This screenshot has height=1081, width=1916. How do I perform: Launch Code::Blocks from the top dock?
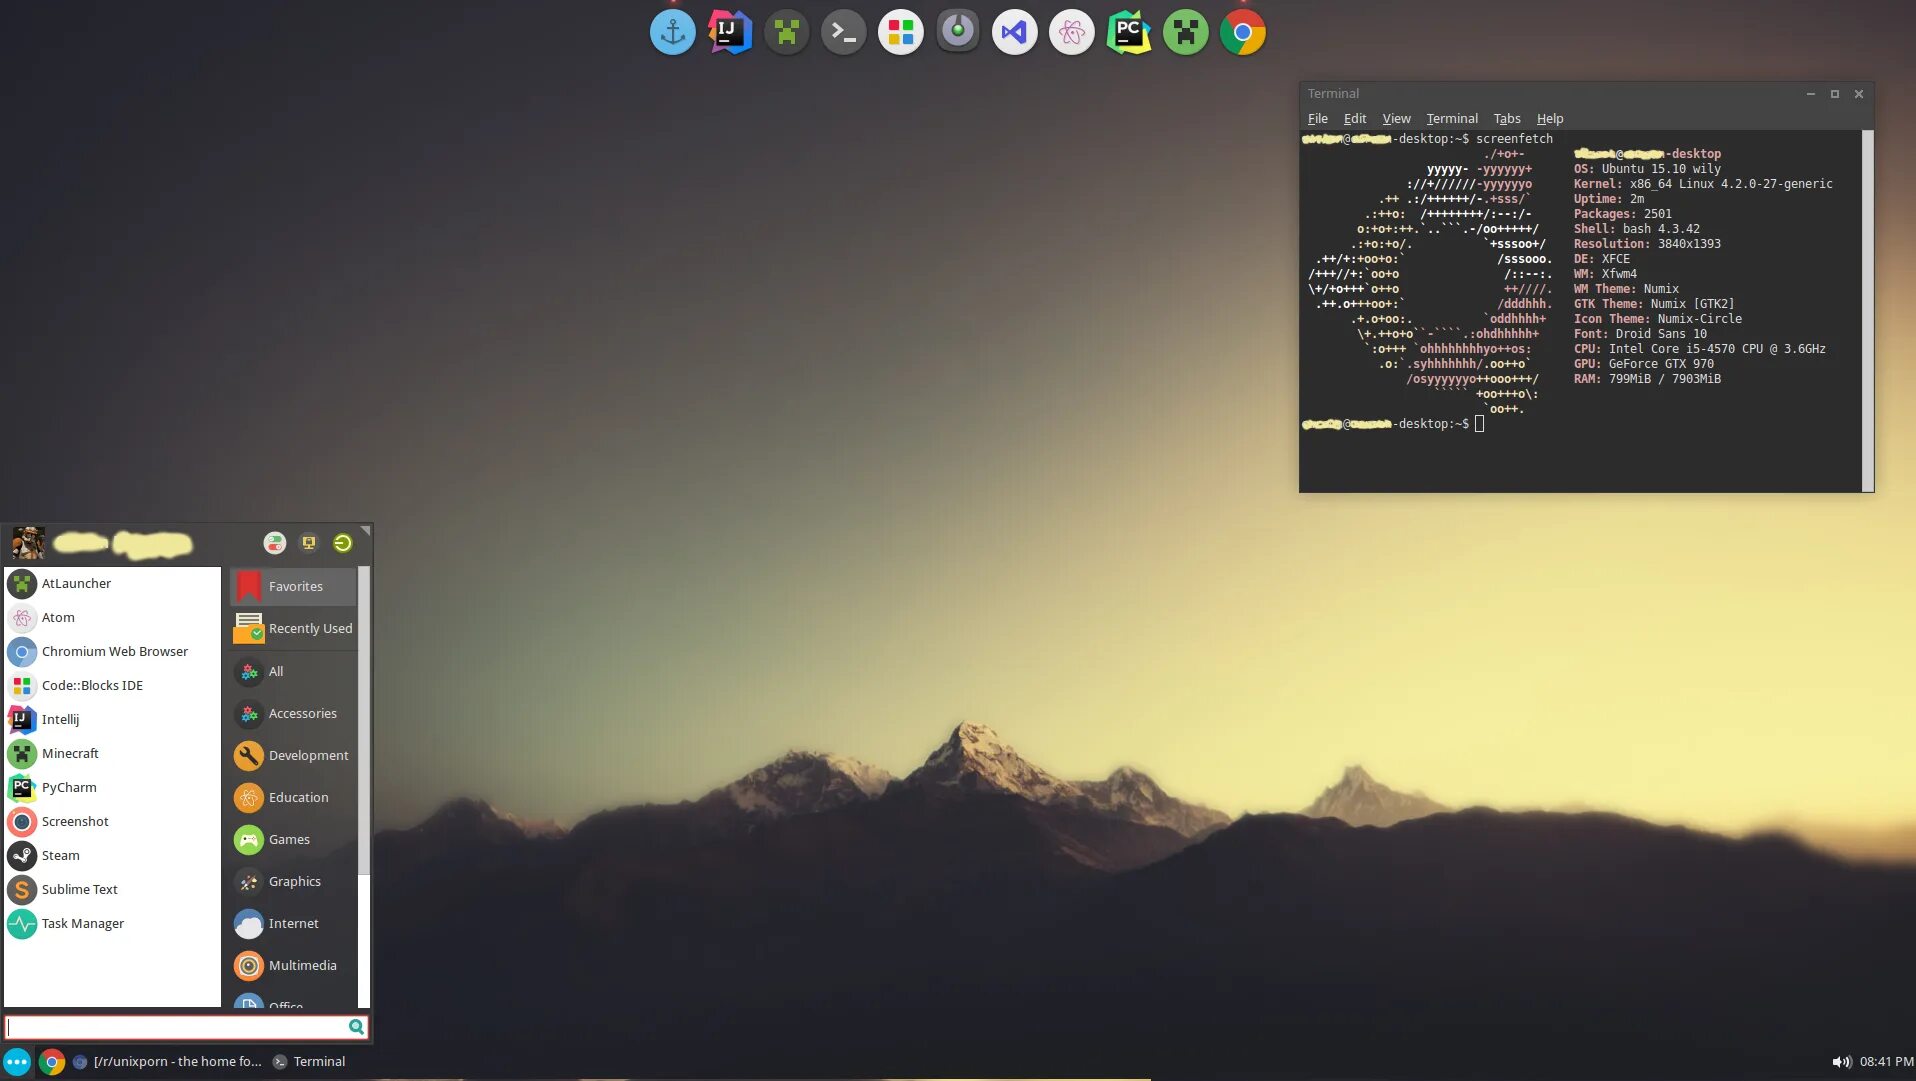coord(901,33)
